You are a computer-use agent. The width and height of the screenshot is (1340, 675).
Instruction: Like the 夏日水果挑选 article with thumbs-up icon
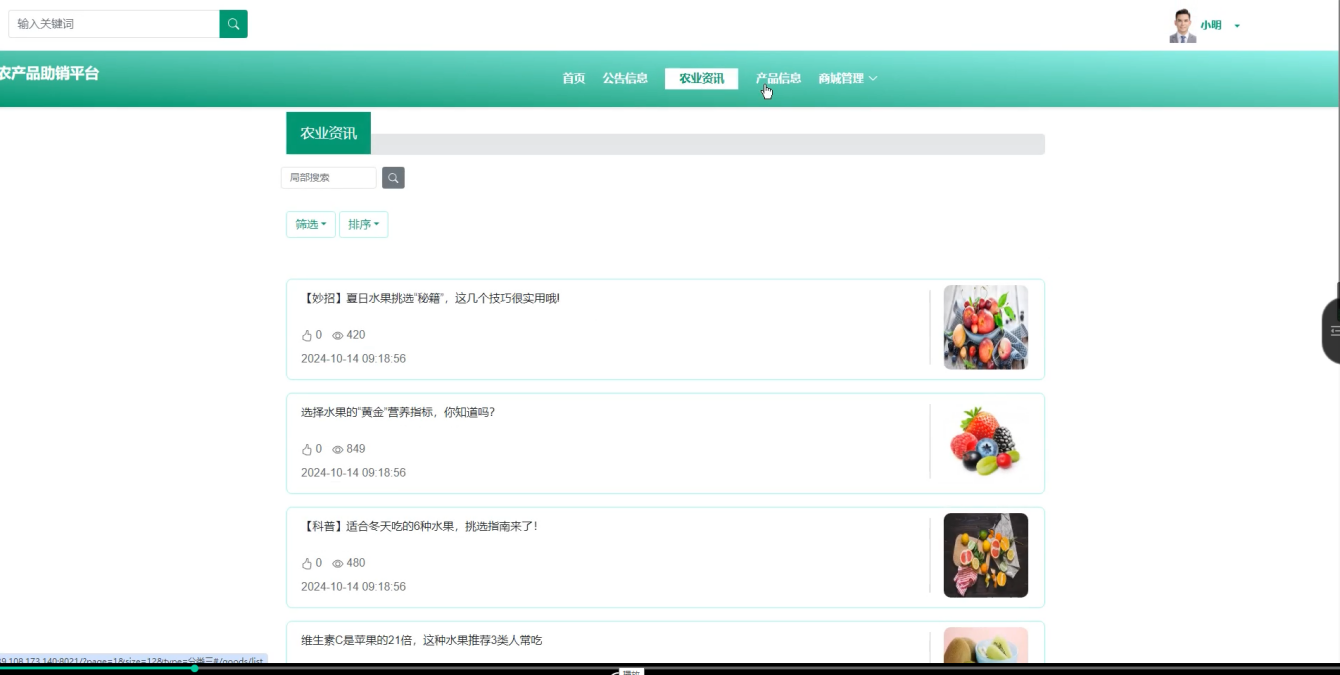click(x=307, y=336)
